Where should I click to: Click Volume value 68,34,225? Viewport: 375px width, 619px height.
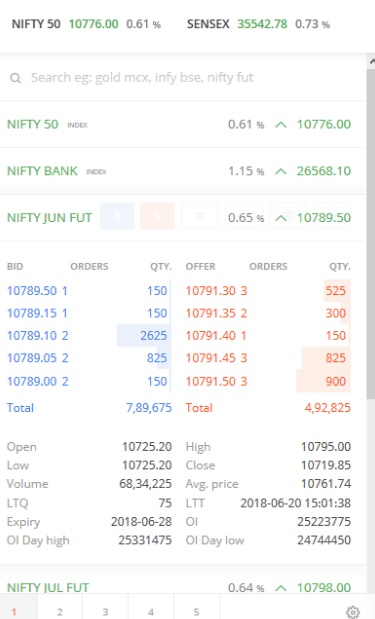[x=146, y=484]
